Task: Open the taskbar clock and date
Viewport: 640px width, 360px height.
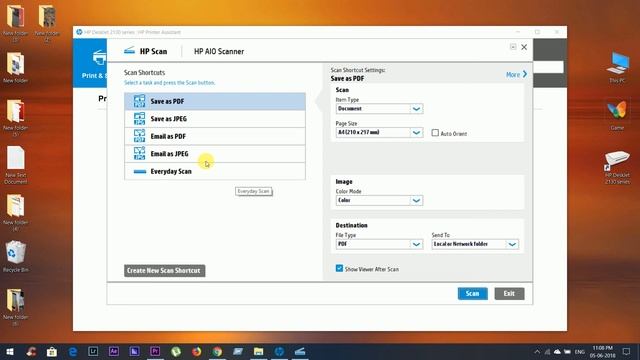Action: 602,351
